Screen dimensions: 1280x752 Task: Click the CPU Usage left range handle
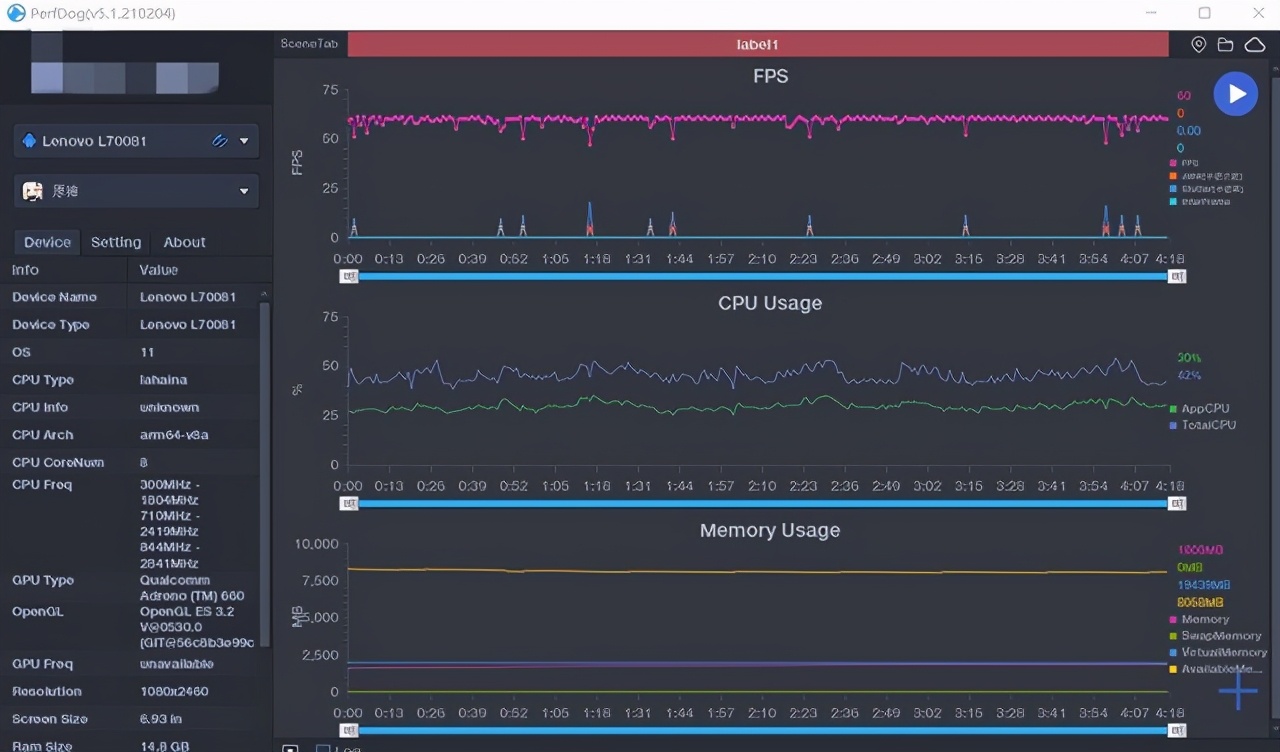pyautogui.click(x=349, y=503)
